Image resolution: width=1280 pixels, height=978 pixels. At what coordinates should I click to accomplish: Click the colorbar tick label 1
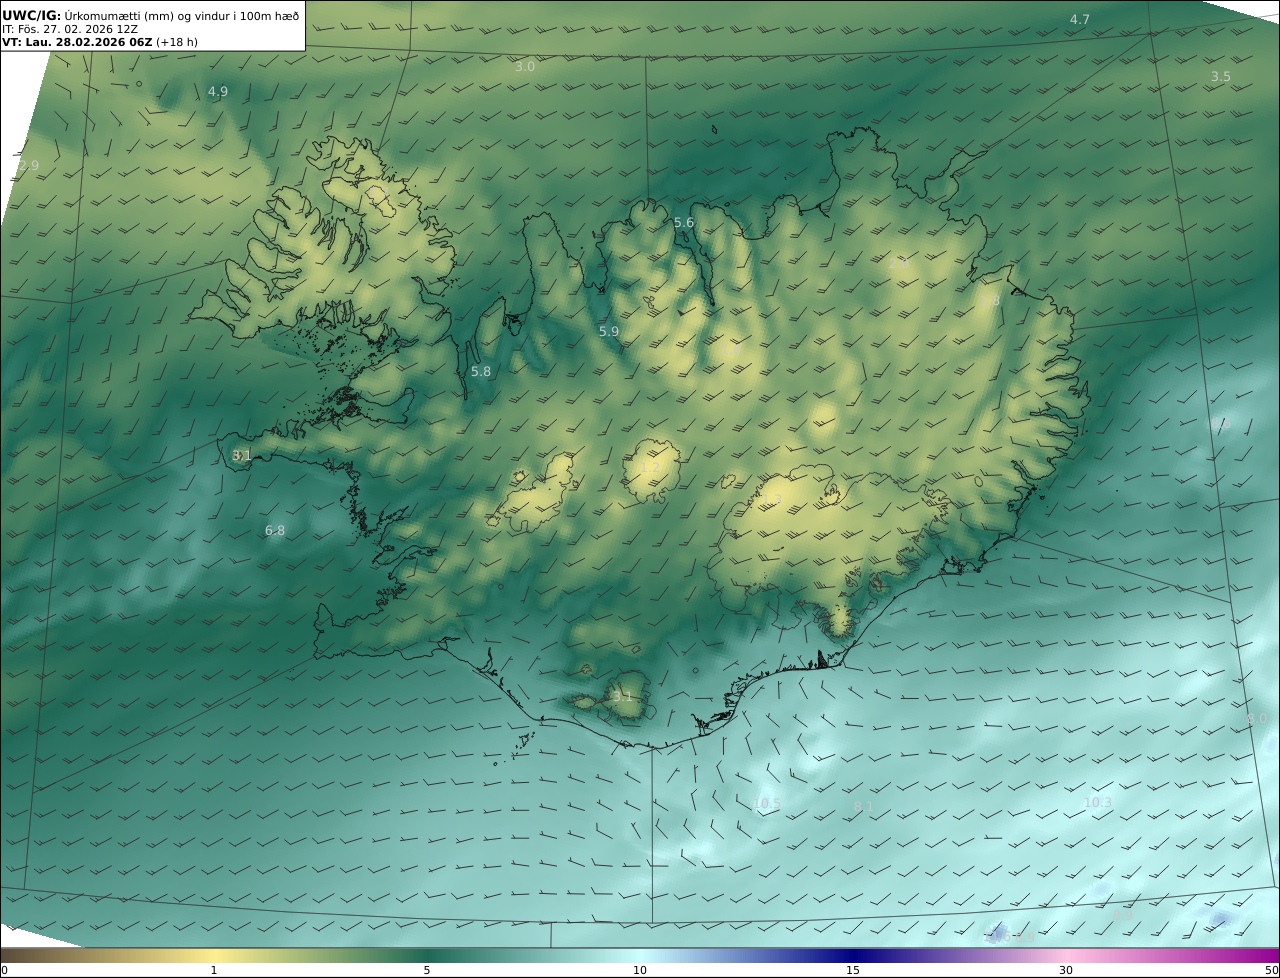214,970
